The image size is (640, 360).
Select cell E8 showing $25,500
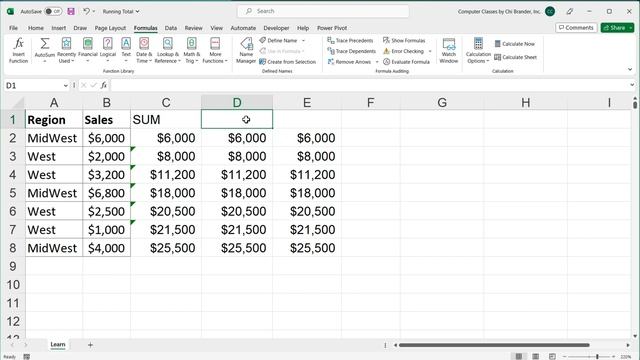point(307,248)
